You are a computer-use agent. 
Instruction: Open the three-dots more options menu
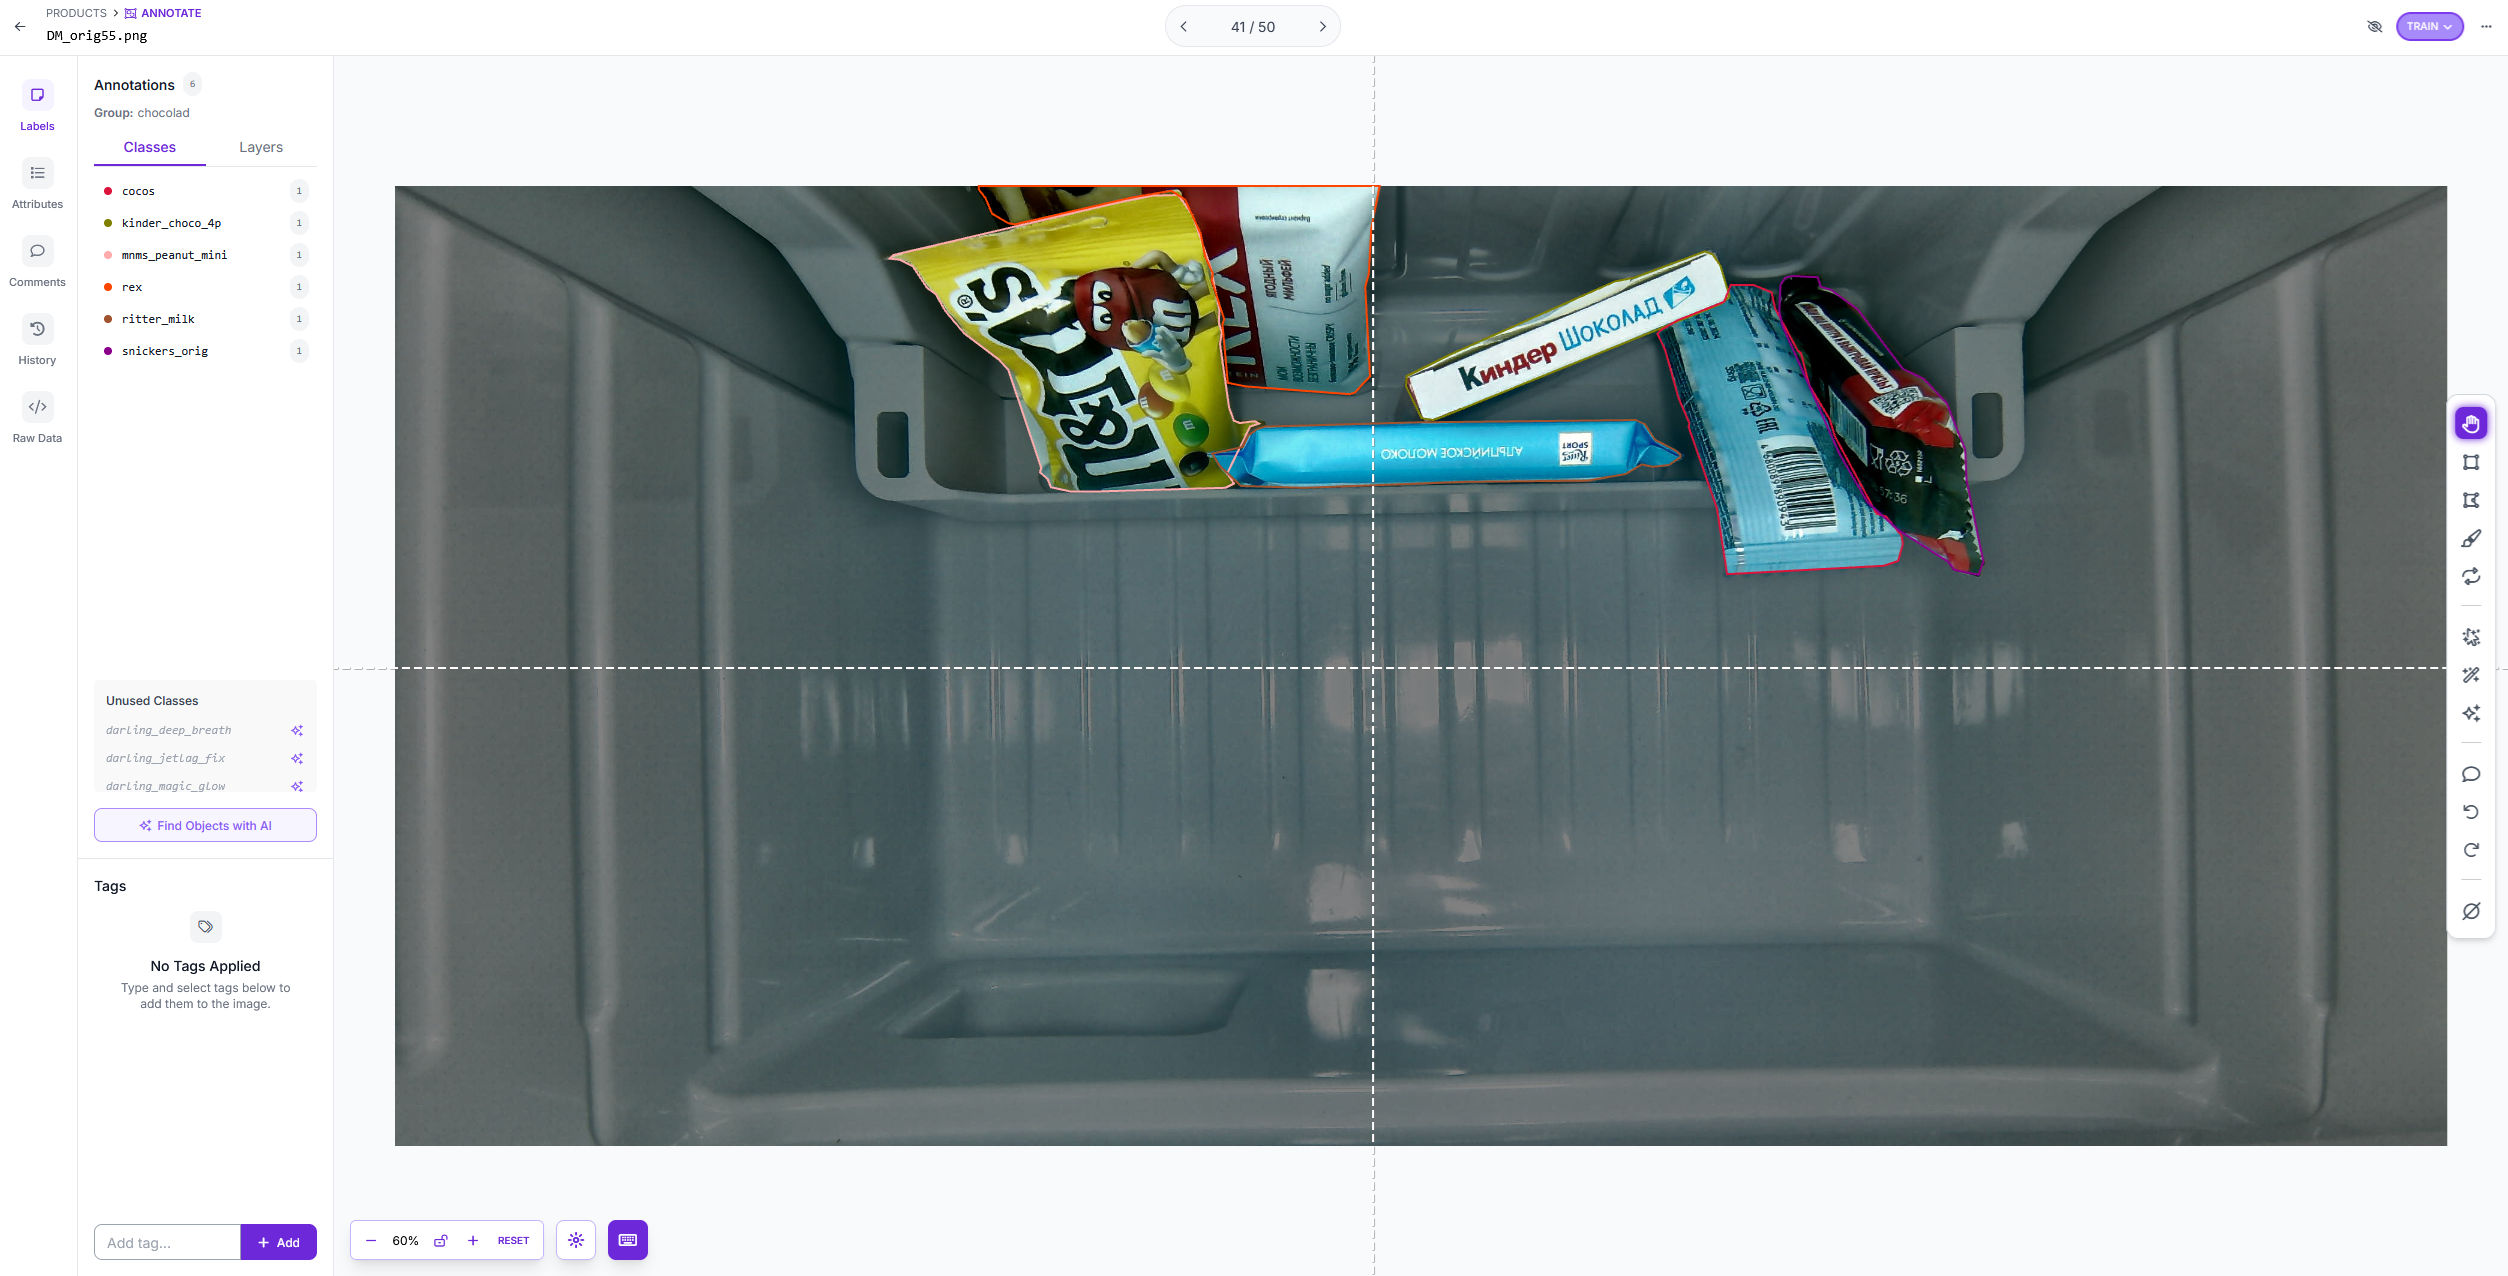(2486, 27)
